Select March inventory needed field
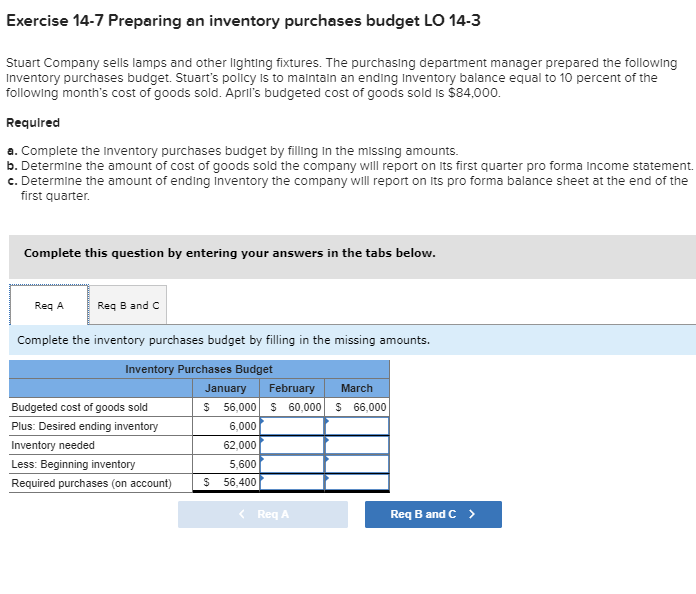 click(x=357, y=445)
